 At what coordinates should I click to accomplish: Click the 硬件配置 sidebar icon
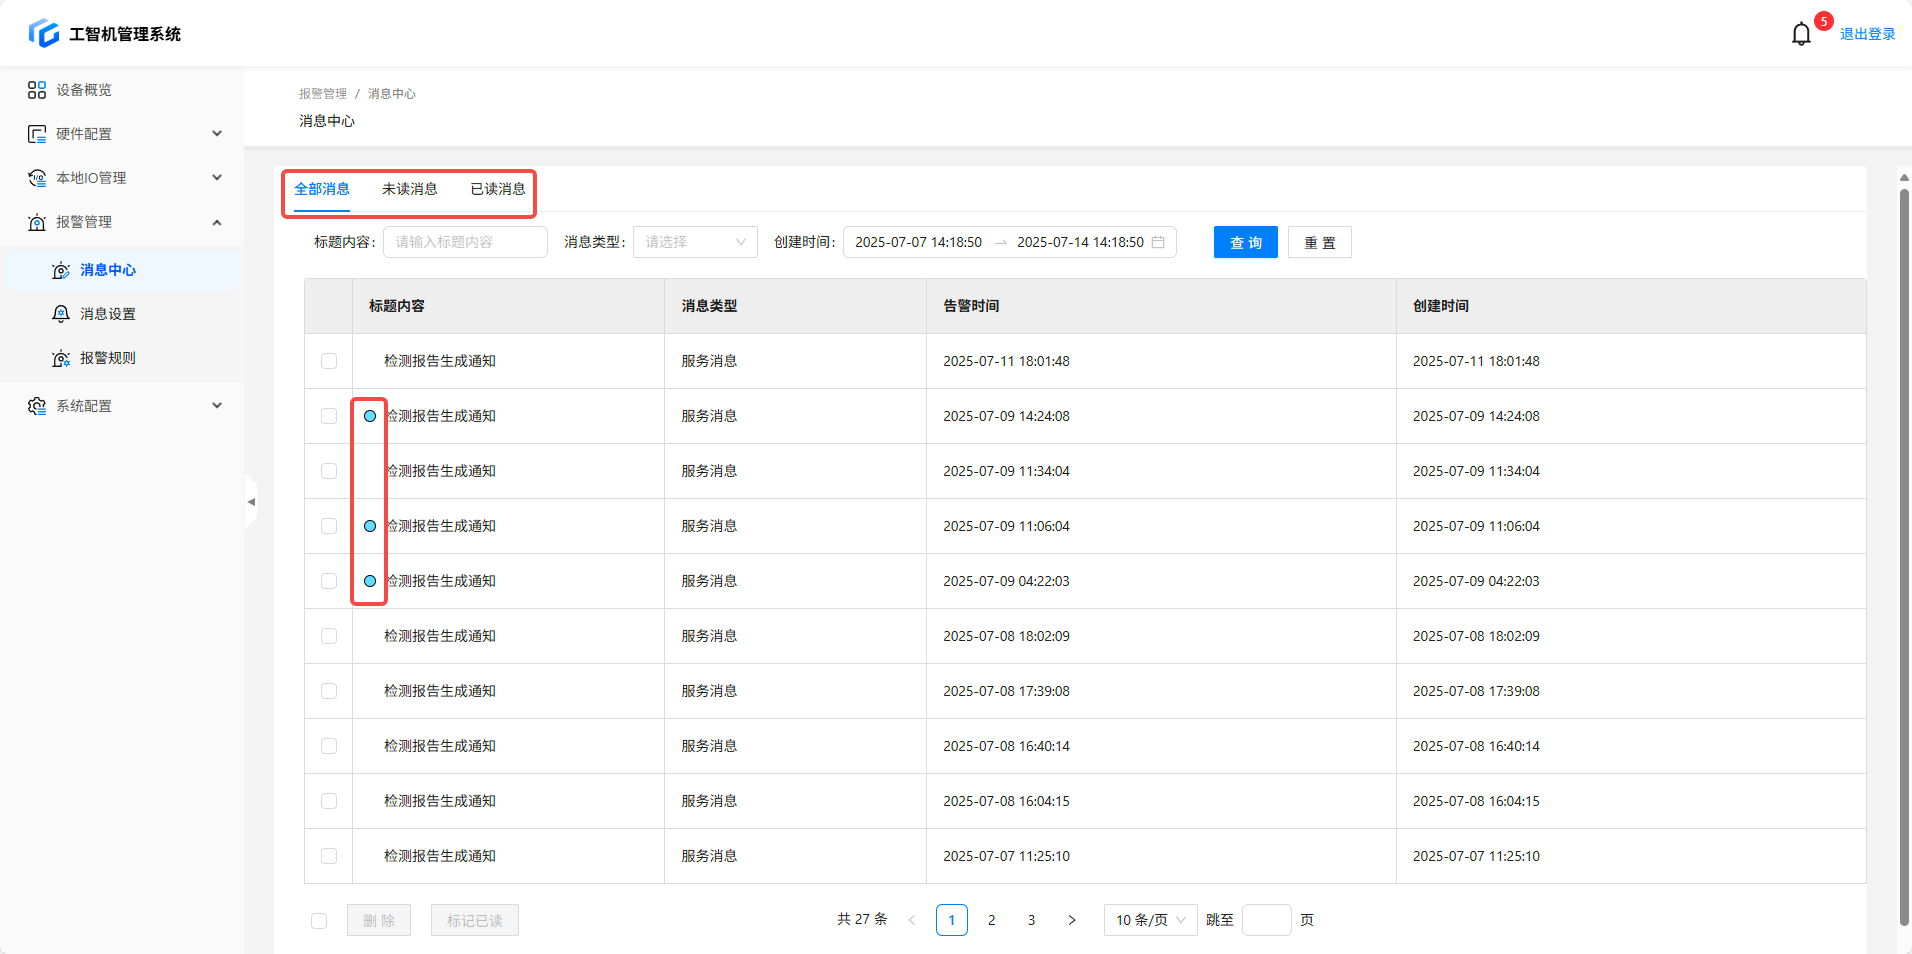(x=37, y=134)
